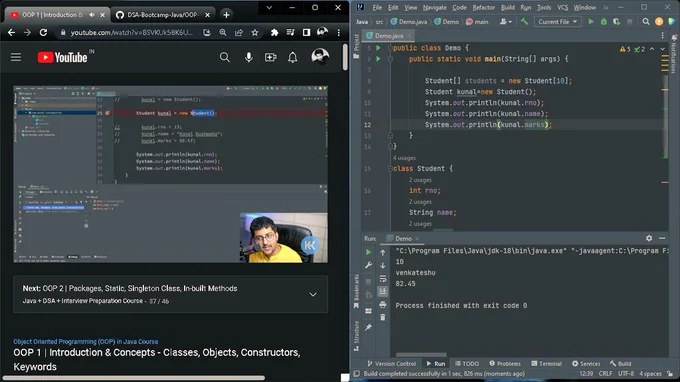The height and width of the screenshot is (382, 680).
Task: Toggle scroll to end in Run console
Action: (x=382, y=291)
